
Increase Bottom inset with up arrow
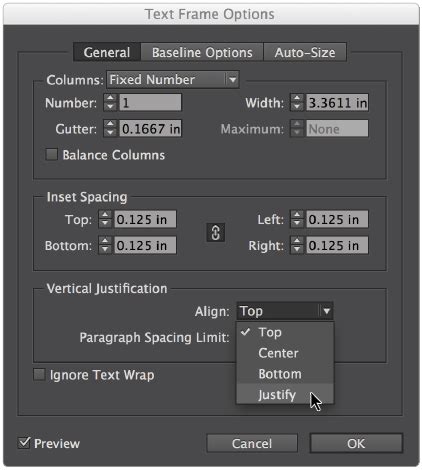coord(105,241)
